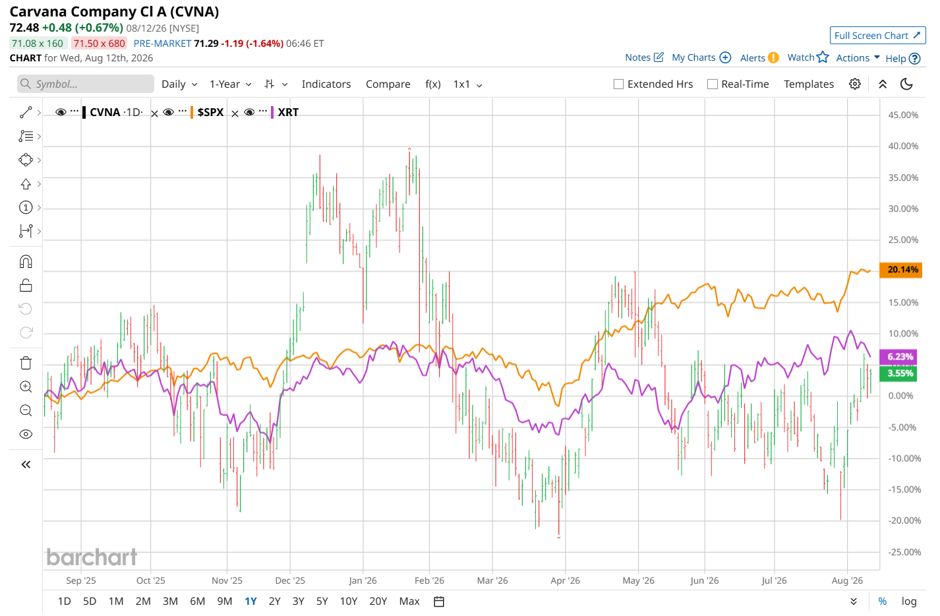This screenshot has height=616, width=940.
Task: Open the 1x1 grid layout dropdown
Action: tap(468, 84)
